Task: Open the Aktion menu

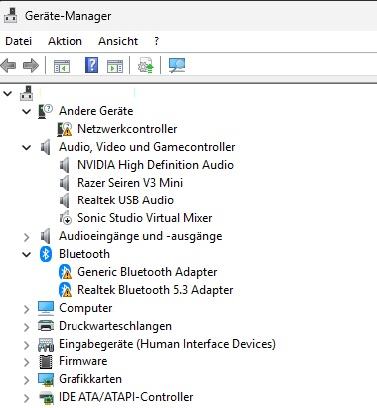Action: [x=65, y=41]
